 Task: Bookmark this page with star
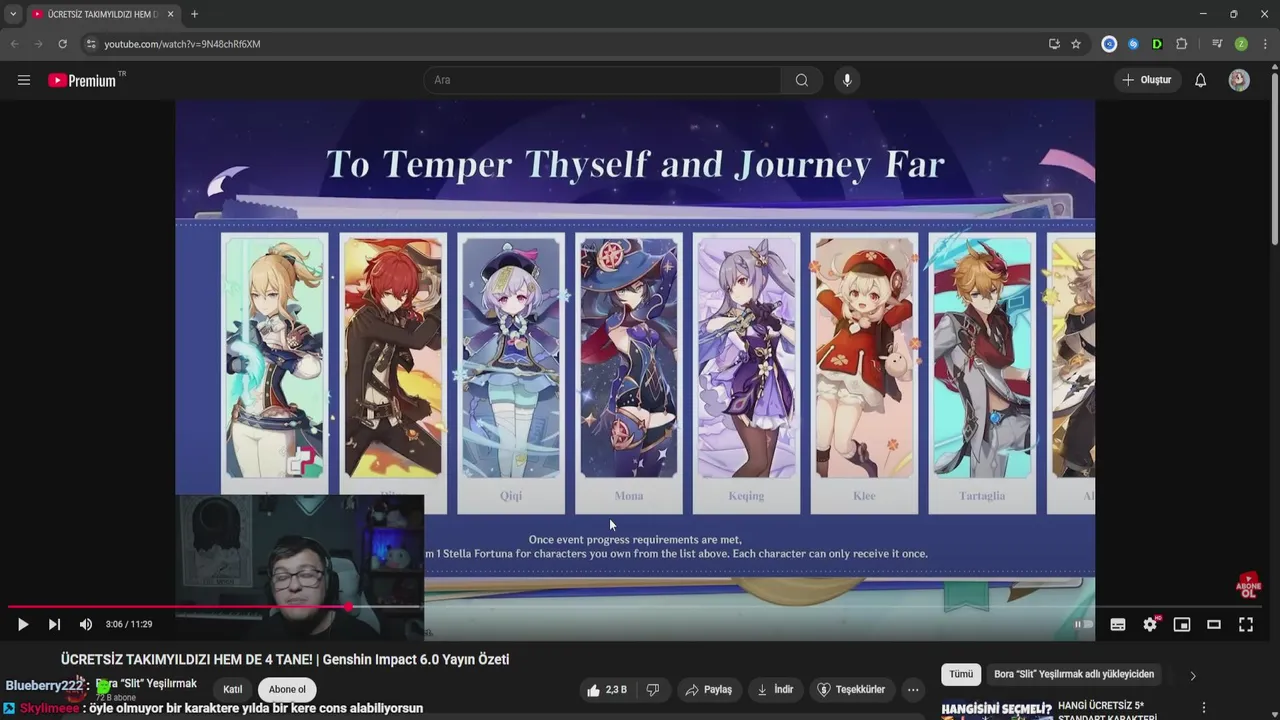(x=1076, y=44)
